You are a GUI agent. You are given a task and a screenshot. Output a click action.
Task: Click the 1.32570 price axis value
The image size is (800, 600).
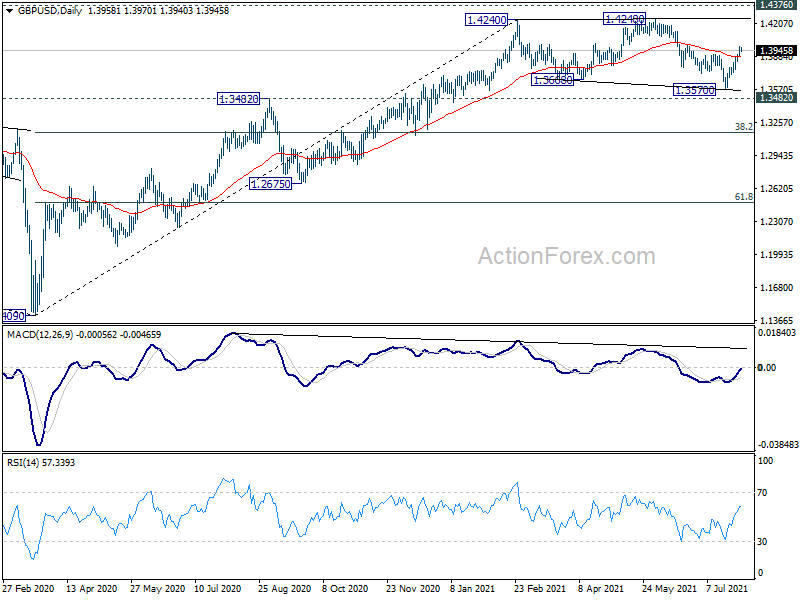(x=777, y=122)
